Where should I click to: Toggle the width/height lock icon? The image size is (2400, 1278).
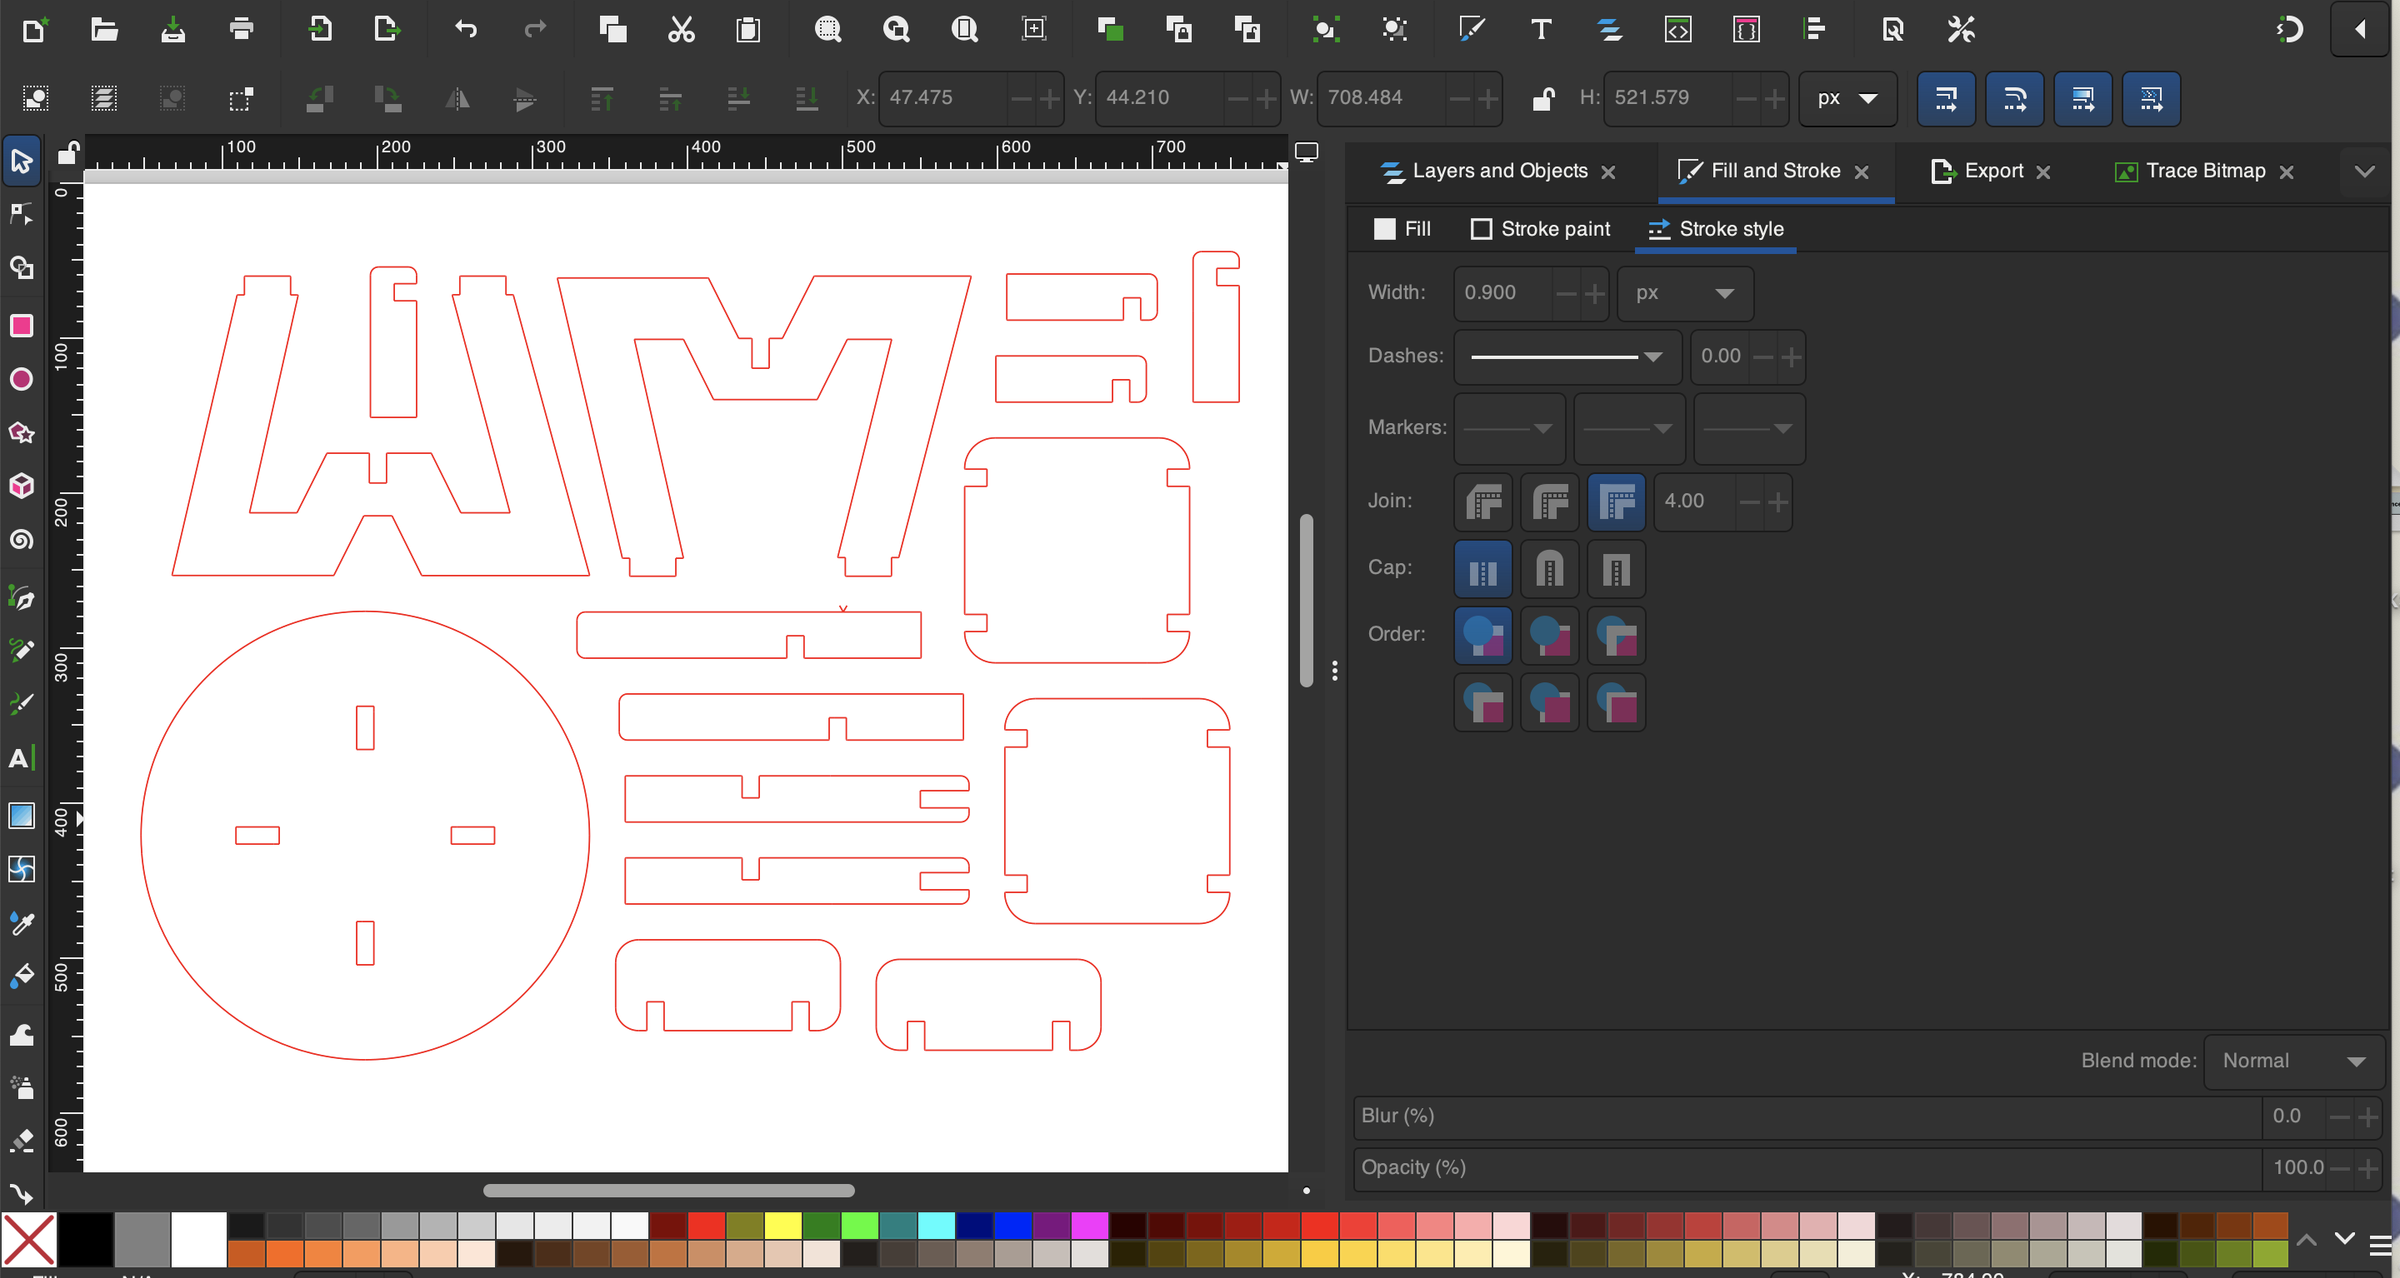click(1543, 98)
